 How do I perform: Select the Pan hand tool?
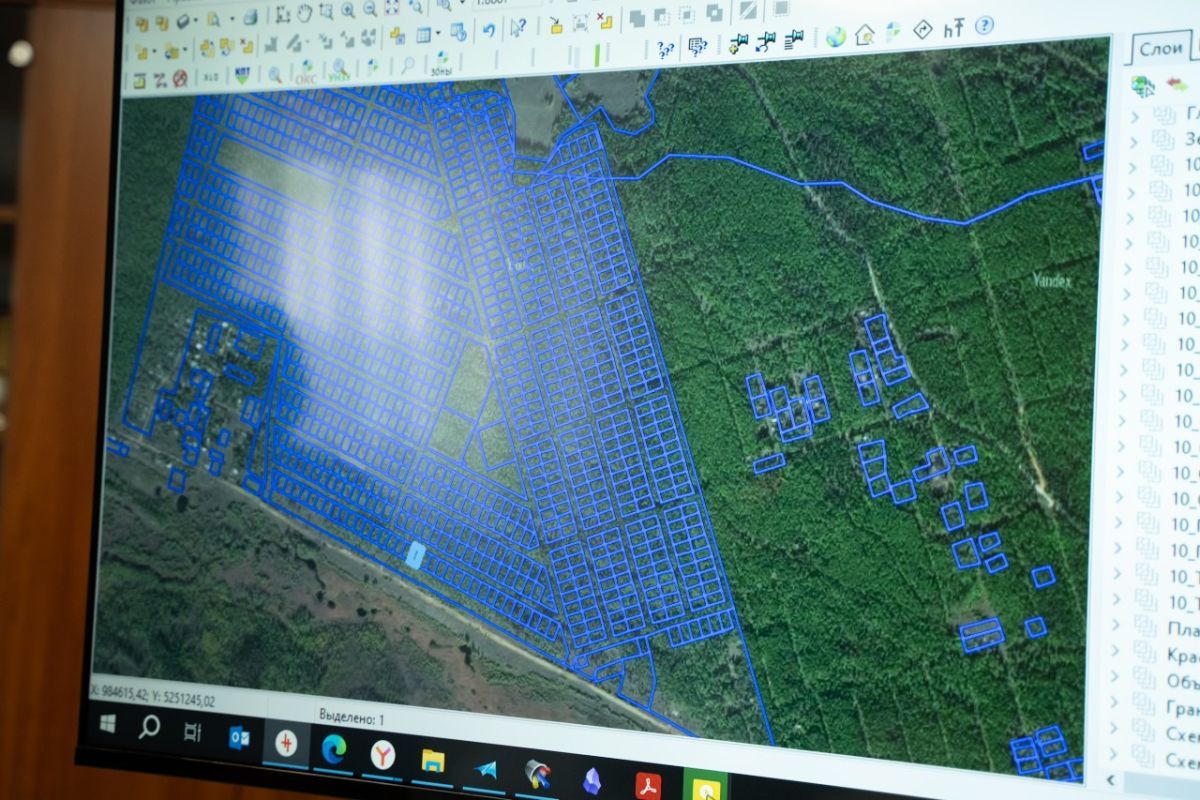[x=305, y=13]
